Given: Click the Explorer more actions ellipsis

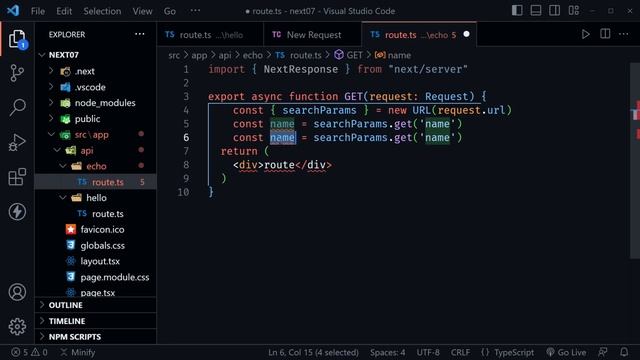Looking at the screenshot, I should (140, 34).
